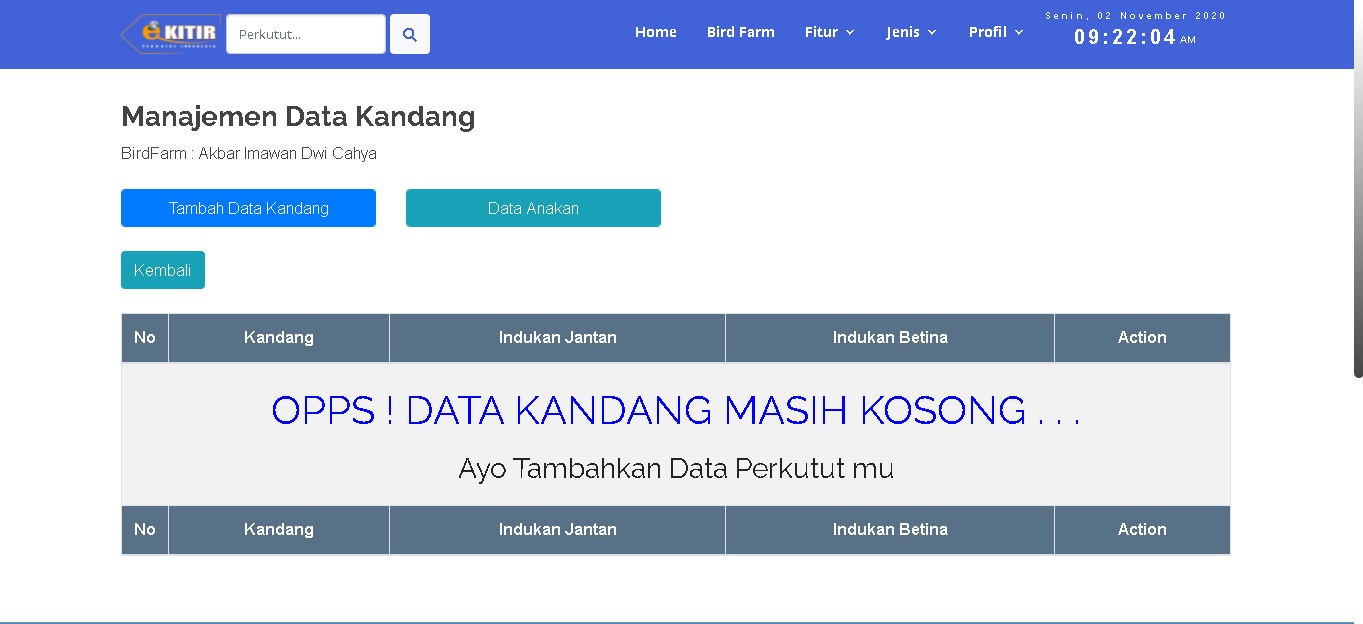
Task: Expand the Jenis dropdown menu
Action: pos(911,32)
